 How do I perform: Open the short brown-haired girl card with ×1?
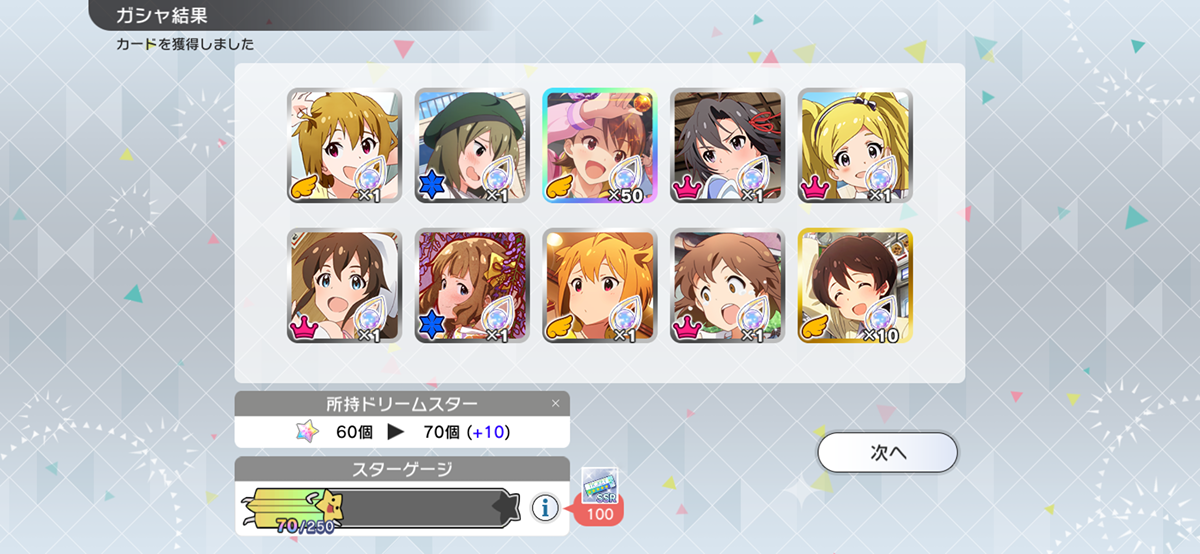click(x=728, y=286)
